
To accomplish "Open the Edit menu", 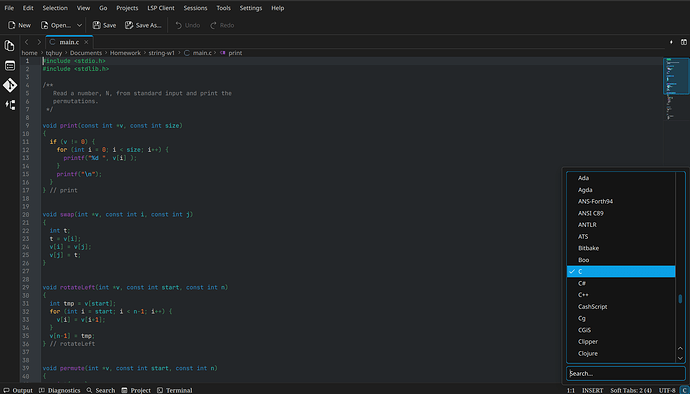I will click(28, 8).
